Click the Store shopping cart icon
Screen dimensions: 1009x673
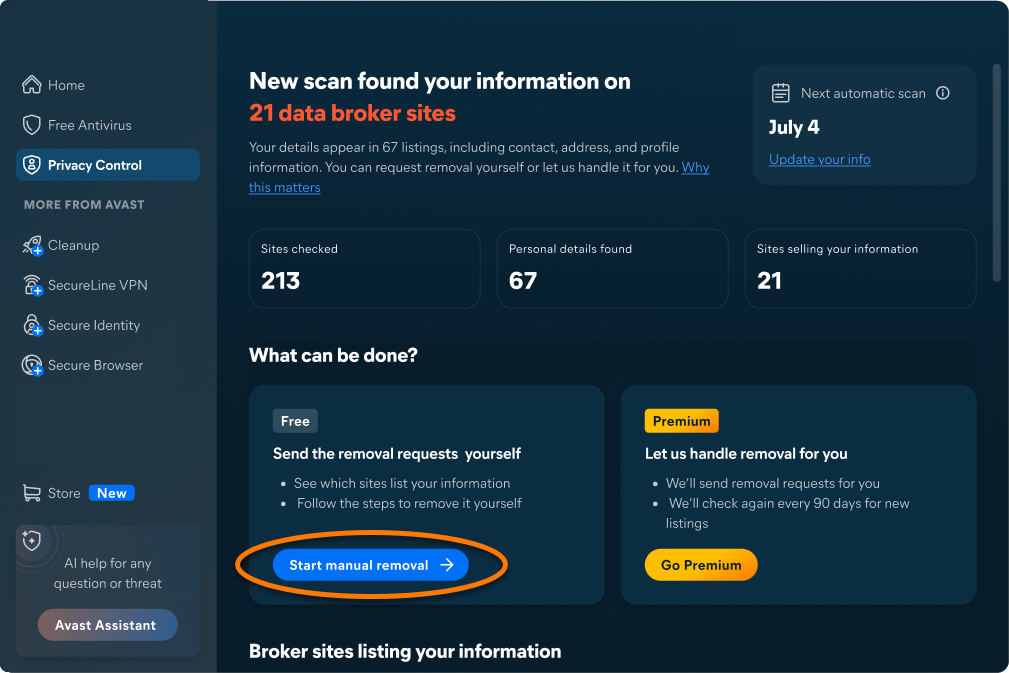coord(32,493)
